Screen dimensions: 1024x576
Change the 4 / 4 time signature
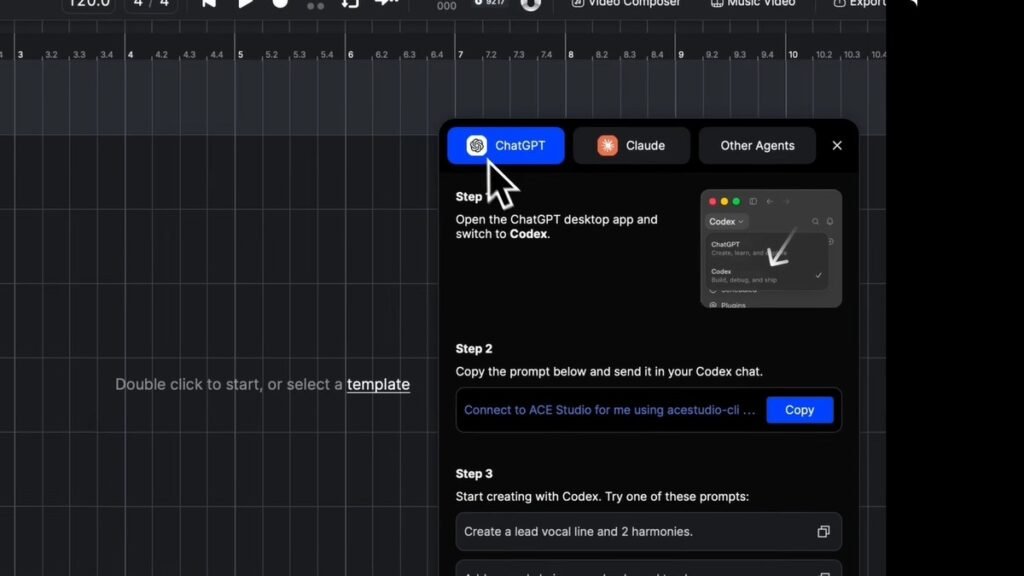(x=151, y=4)
